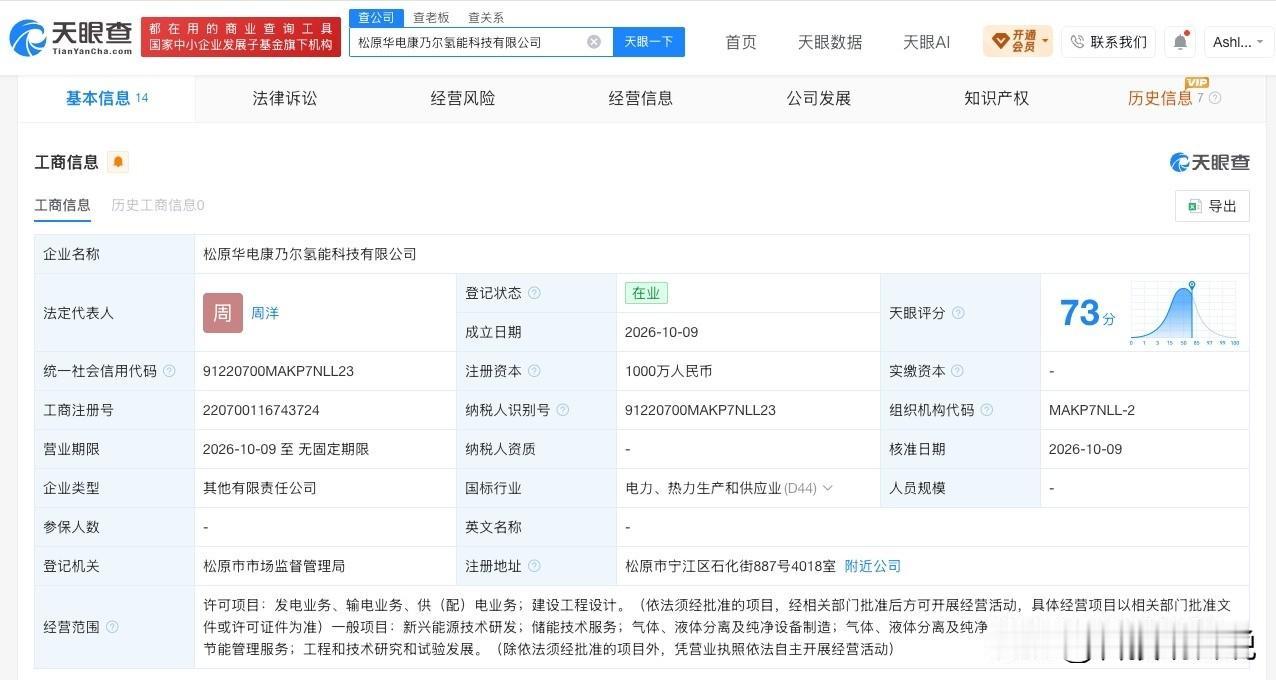The image size is (1276, 680).
Task: Click the 周 avatar of legal representative
Action: [x=223, y=313]
